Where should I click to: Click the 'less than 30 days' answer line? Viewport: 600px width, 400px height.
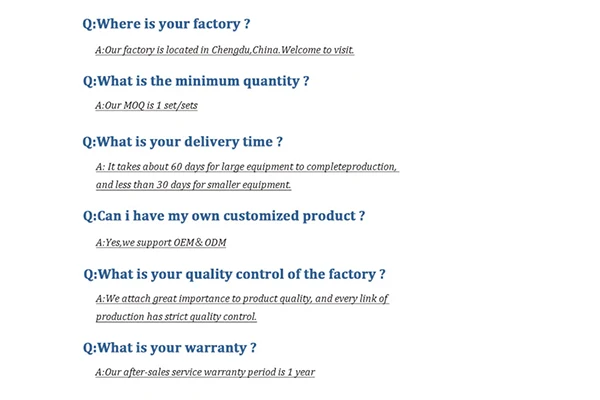click(193, 184)
